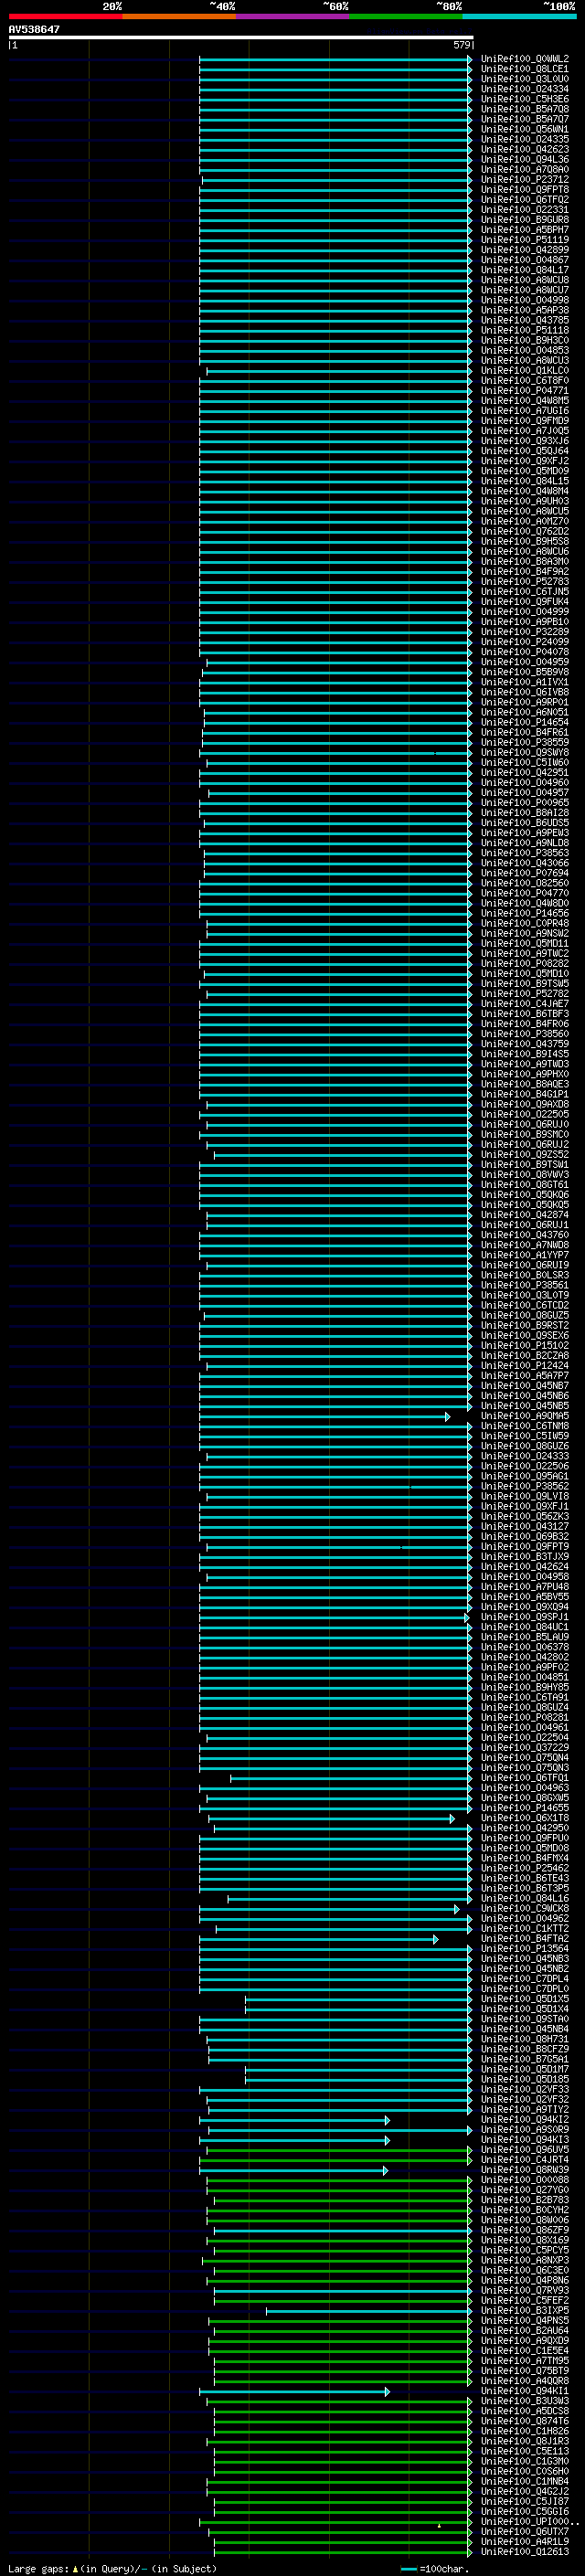Click the UniRef100_Q8GUZ6 label
585x2576 pixels.
click(x=525, y=1446)
